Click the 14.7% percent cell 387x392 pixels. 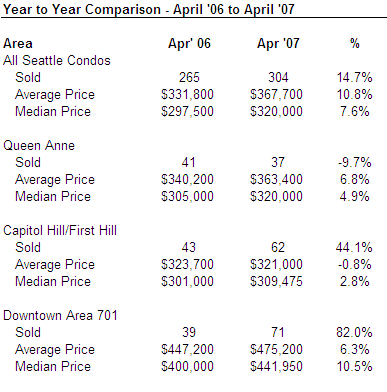(354, 78)
